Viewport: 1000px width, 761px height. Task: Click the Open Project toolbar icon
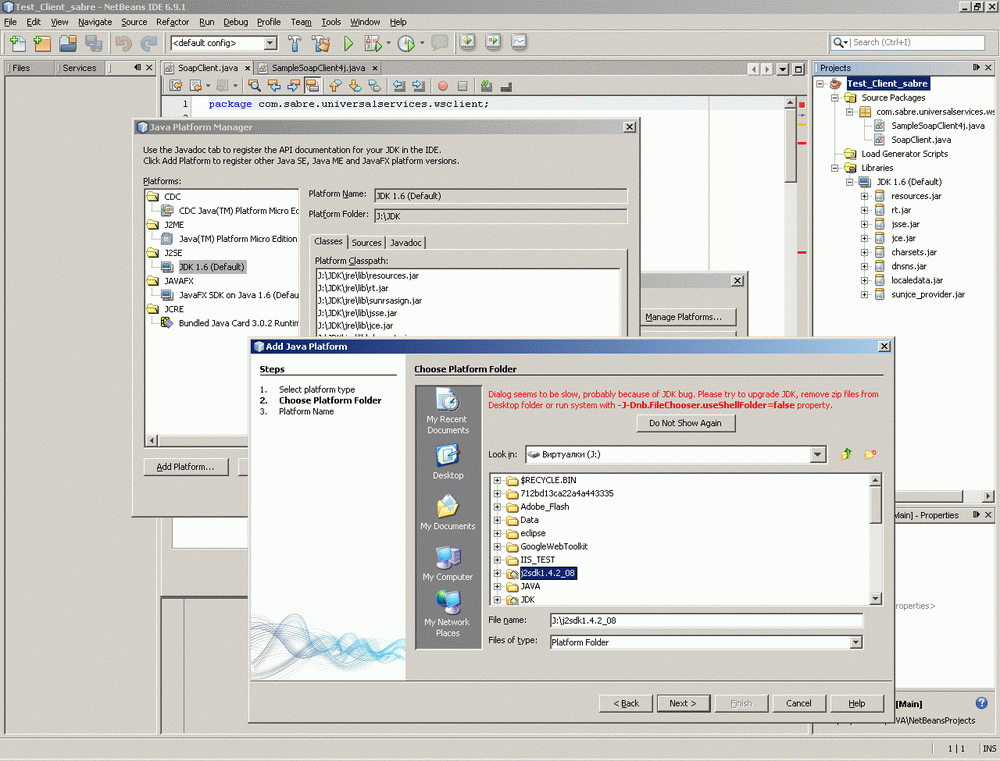click(x=68, y=43)
